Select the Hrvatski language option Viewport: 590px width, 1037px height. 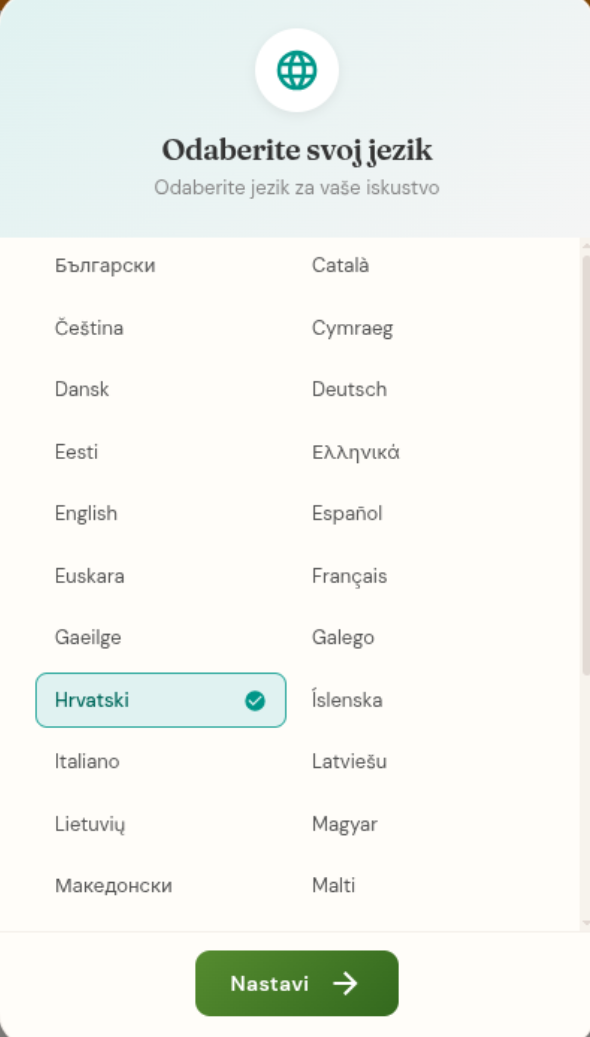tap(161, 700)
